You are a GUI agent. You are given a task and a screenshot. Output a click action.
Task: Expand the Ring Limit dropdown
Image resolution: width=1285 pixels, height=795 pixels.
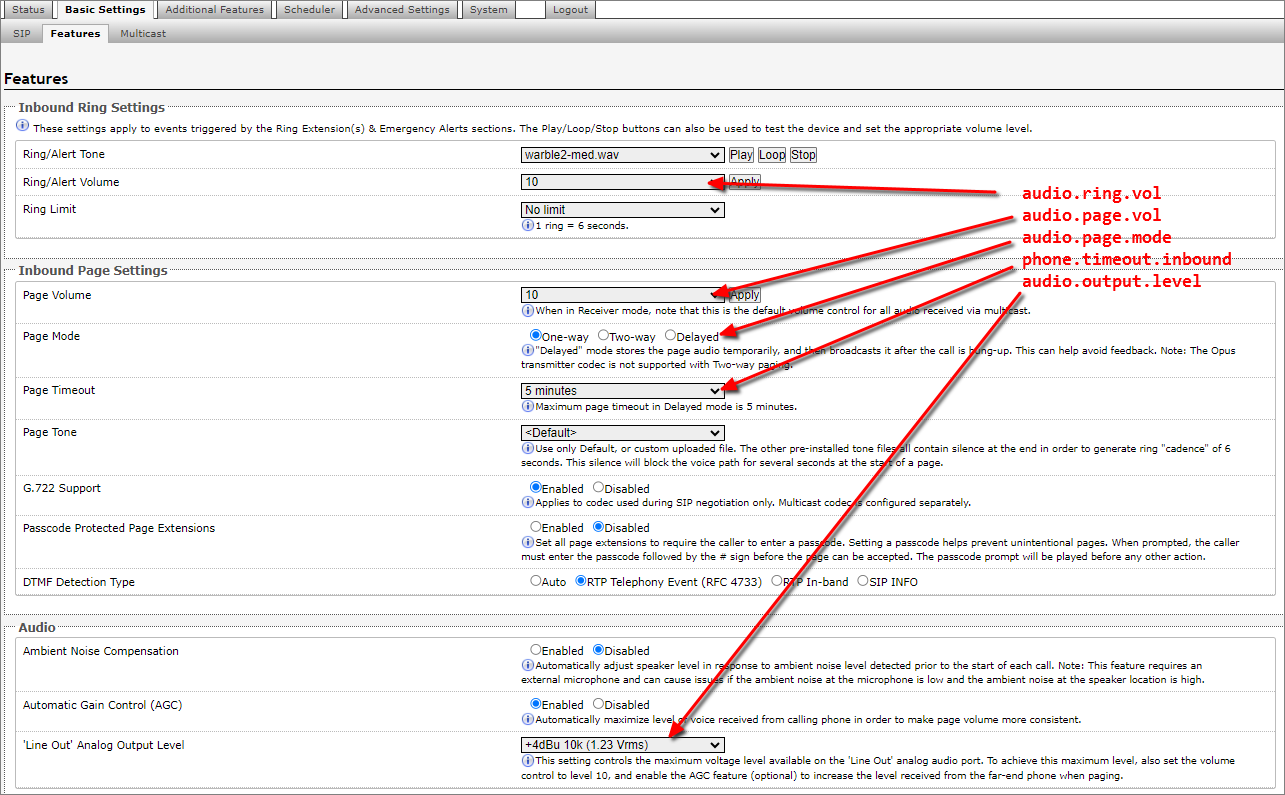622,210
